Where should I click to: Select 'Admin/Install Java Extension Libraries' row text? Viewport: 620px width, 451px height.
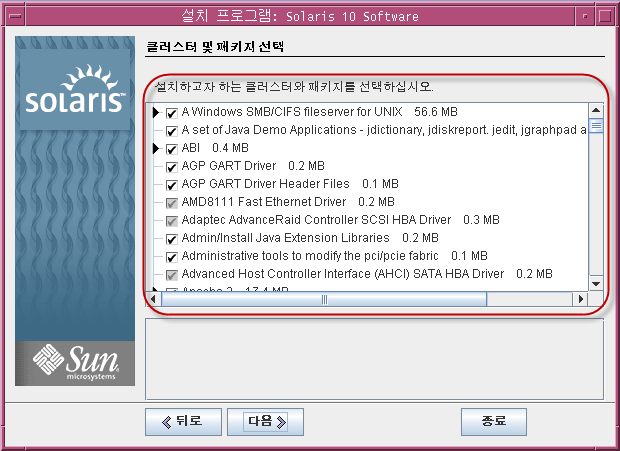coord(310,238)
